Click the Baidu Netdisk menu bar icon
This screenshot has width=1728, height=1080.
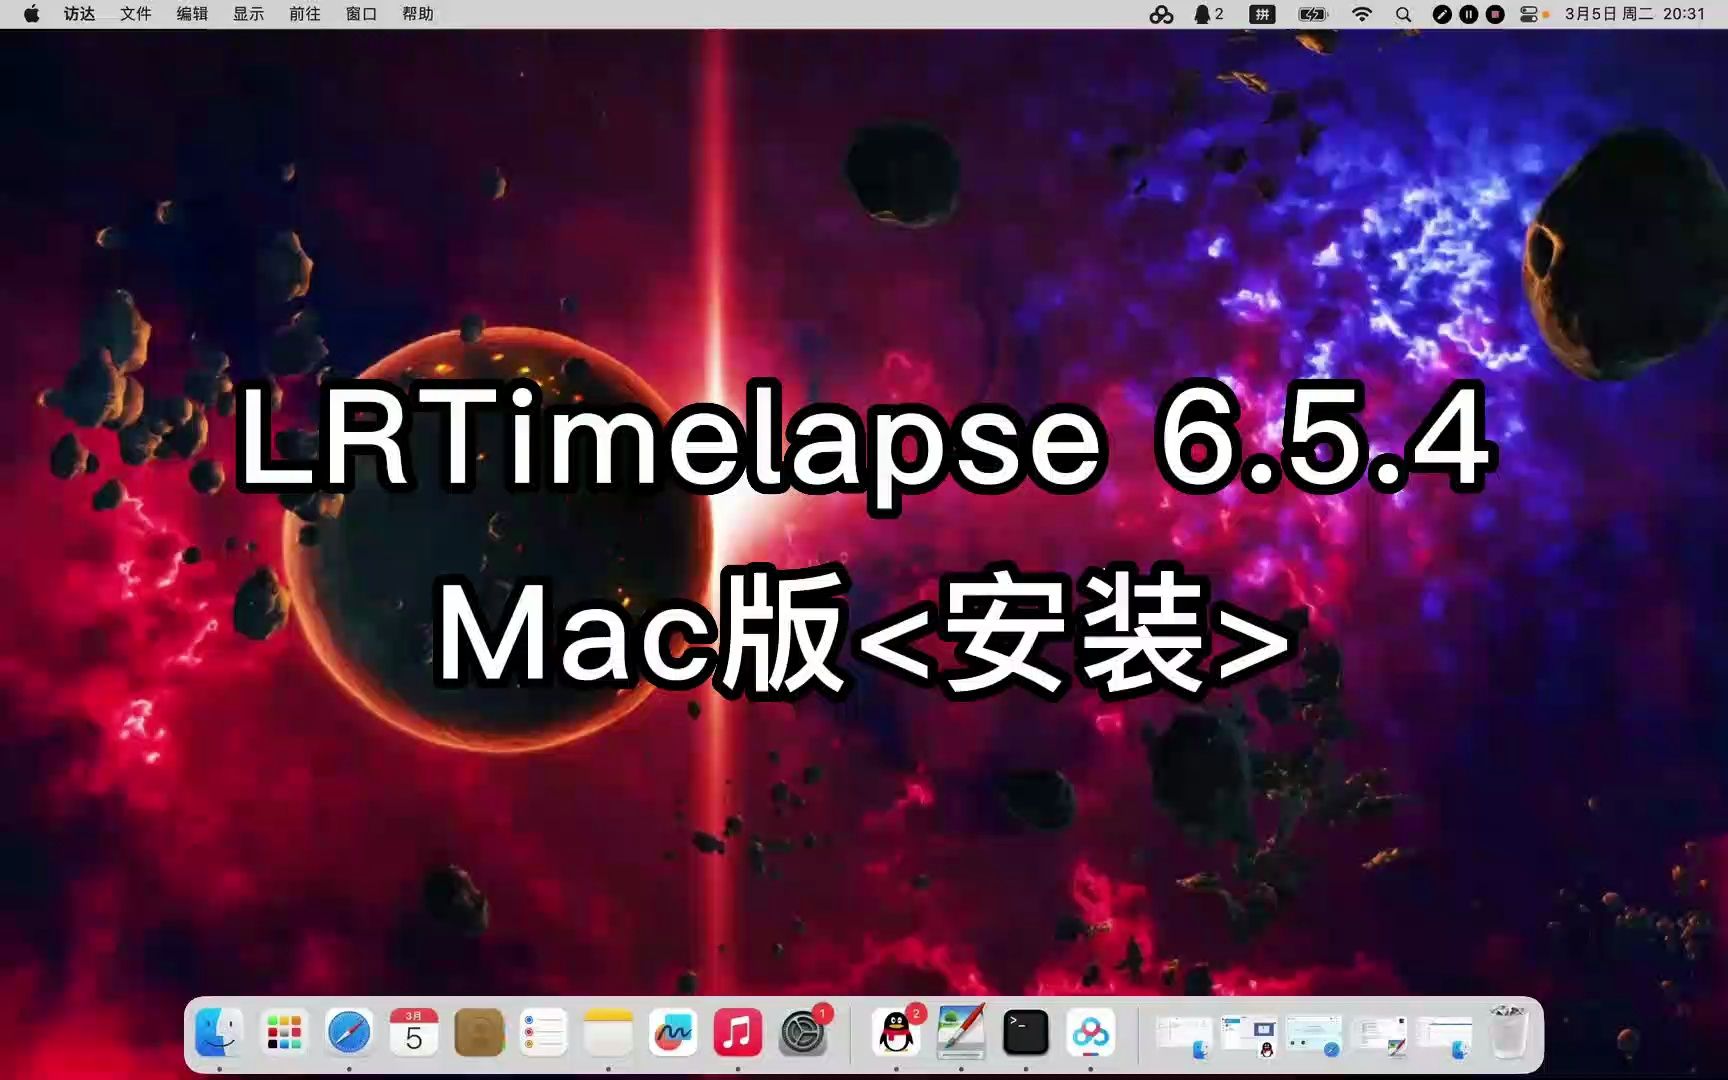[1161, 14]
